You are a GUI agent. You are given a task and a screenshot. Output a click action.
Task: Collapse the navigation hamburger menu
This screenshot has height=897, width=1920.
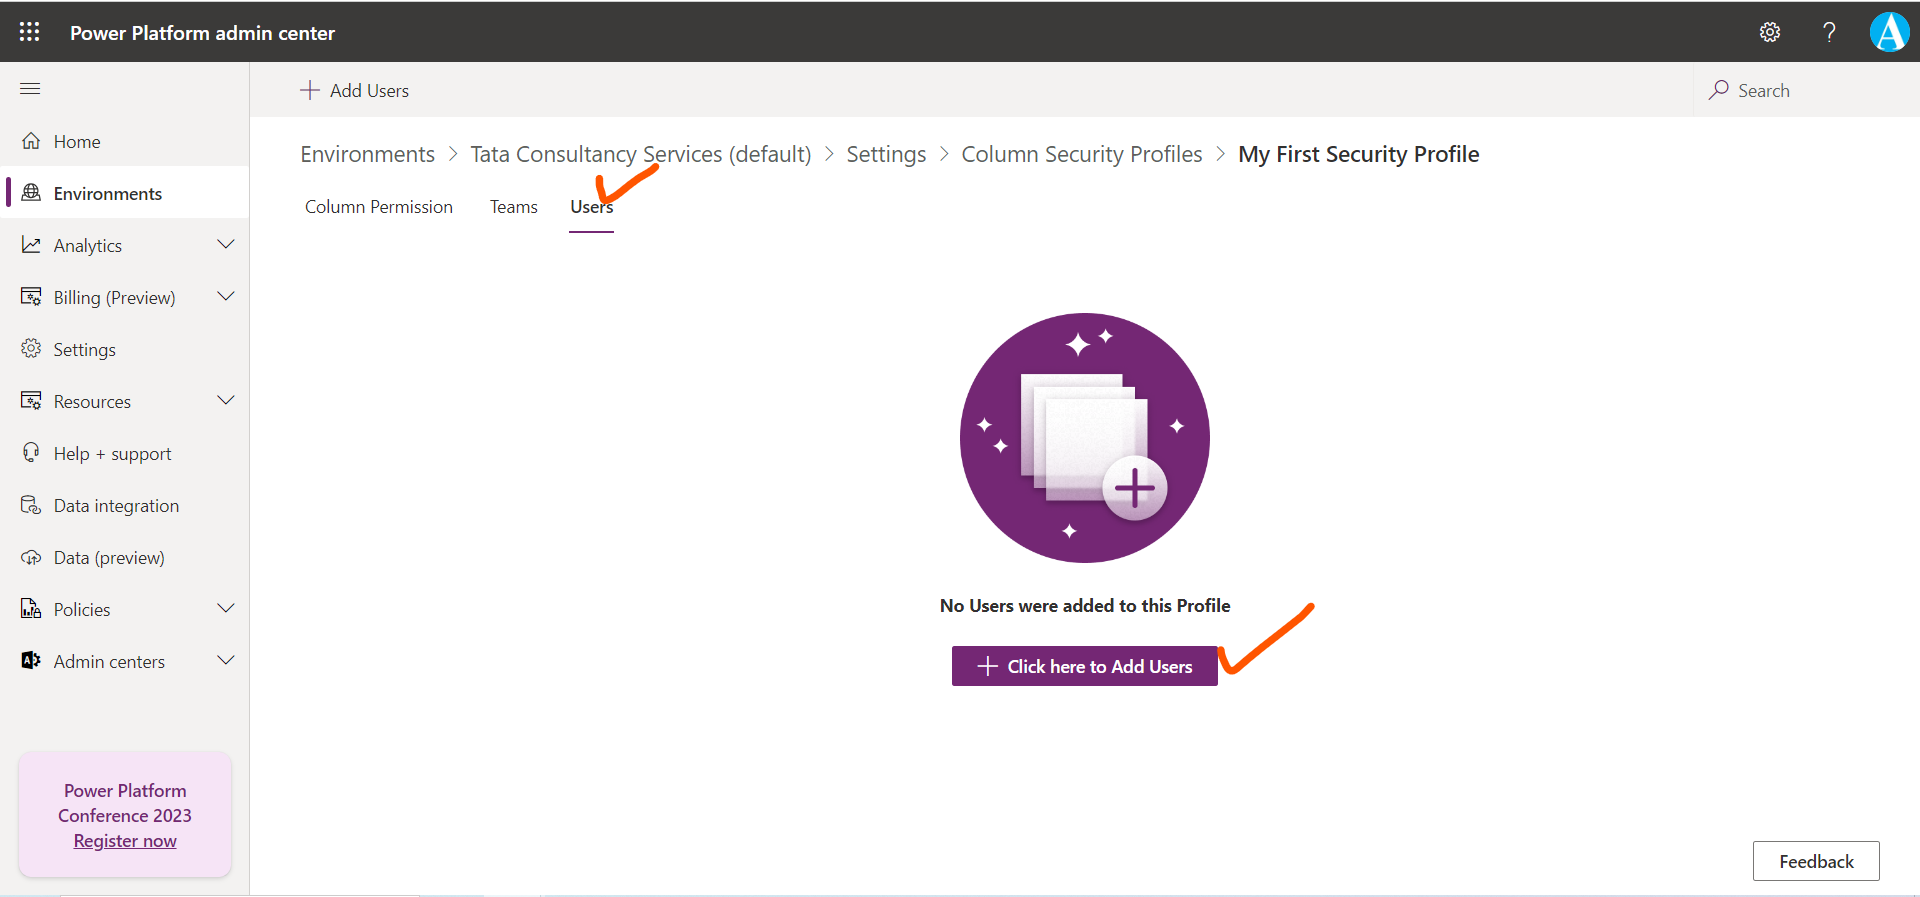click(x=30, y=89)
